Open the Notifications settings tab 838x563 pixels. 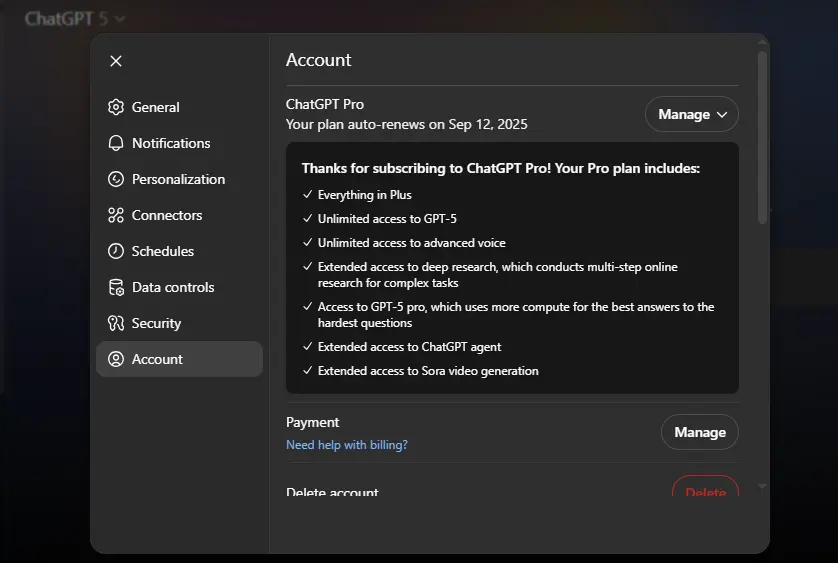click(179, 143)
